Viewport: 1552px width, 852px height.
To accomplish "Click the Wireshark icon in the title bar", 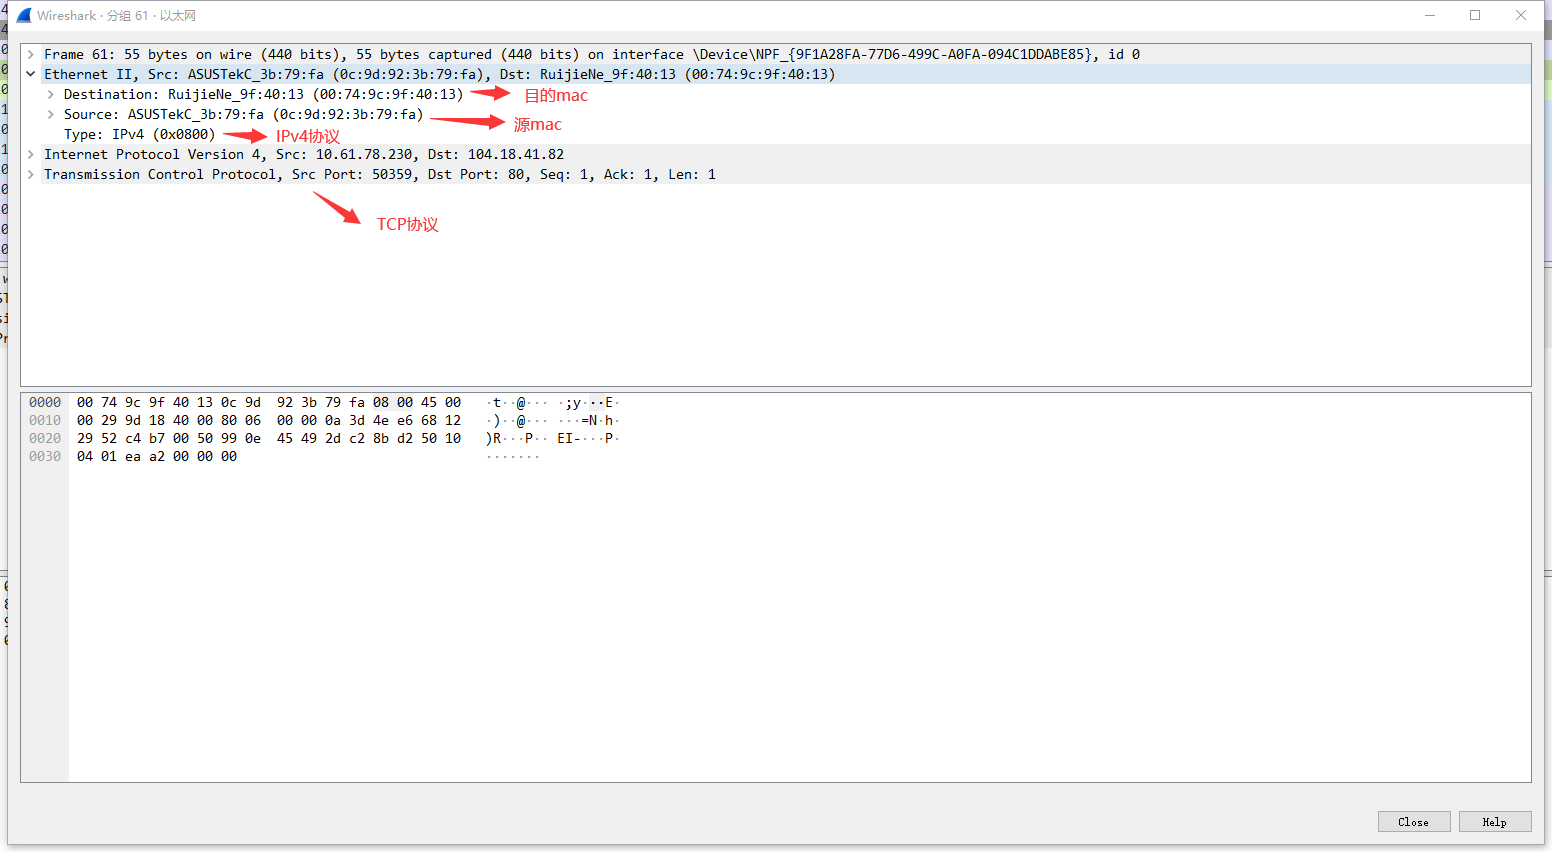I will tap(23, 15).
